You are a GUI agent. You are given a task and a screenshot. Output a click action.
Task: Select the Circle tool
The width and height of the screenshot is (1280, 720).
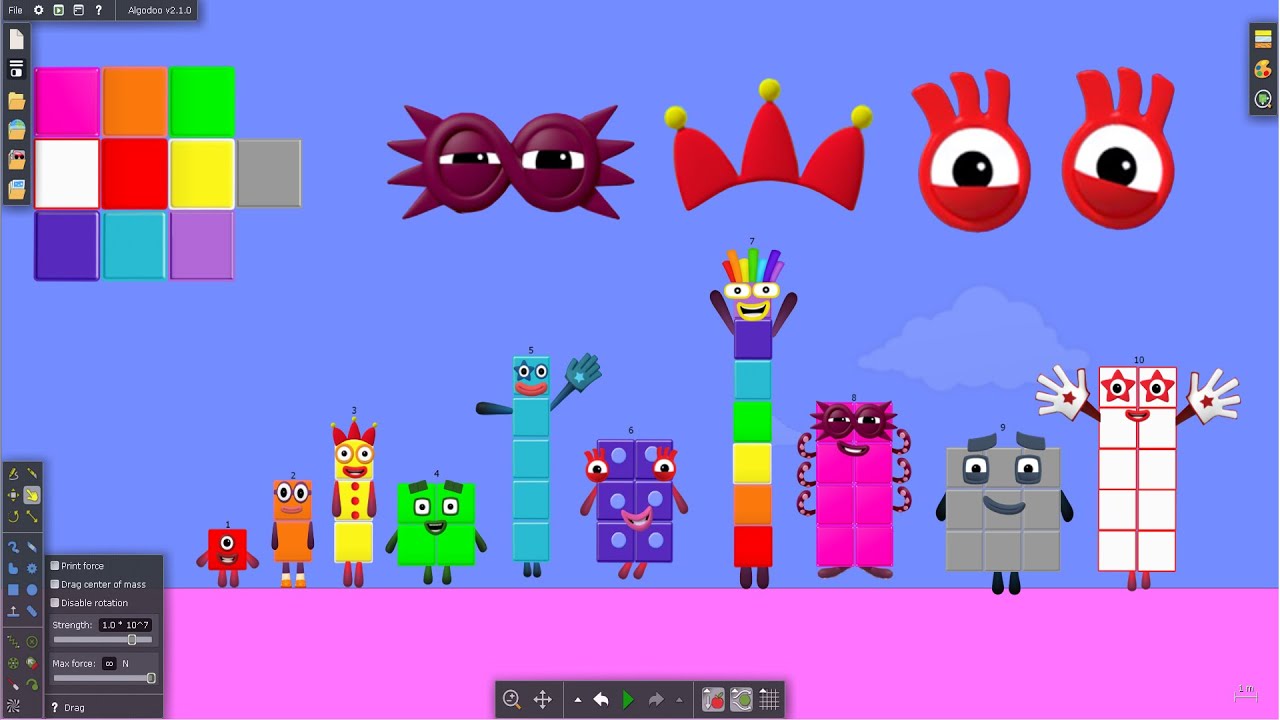32,589
